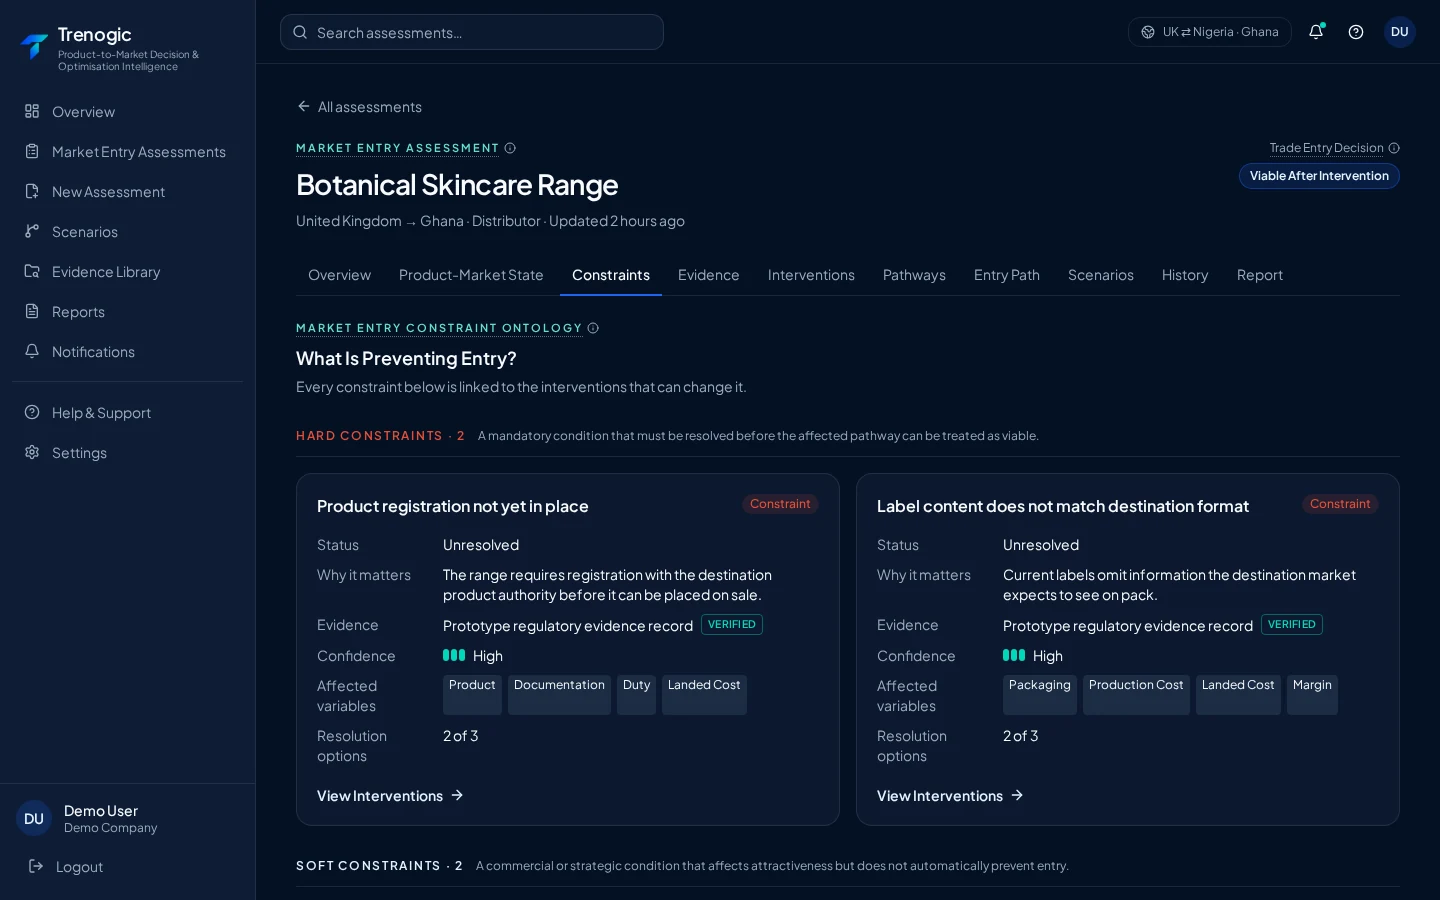This screenshot has width=1440, height=900.
Task: Click the Trenogic logo icon
Action: 34,46
